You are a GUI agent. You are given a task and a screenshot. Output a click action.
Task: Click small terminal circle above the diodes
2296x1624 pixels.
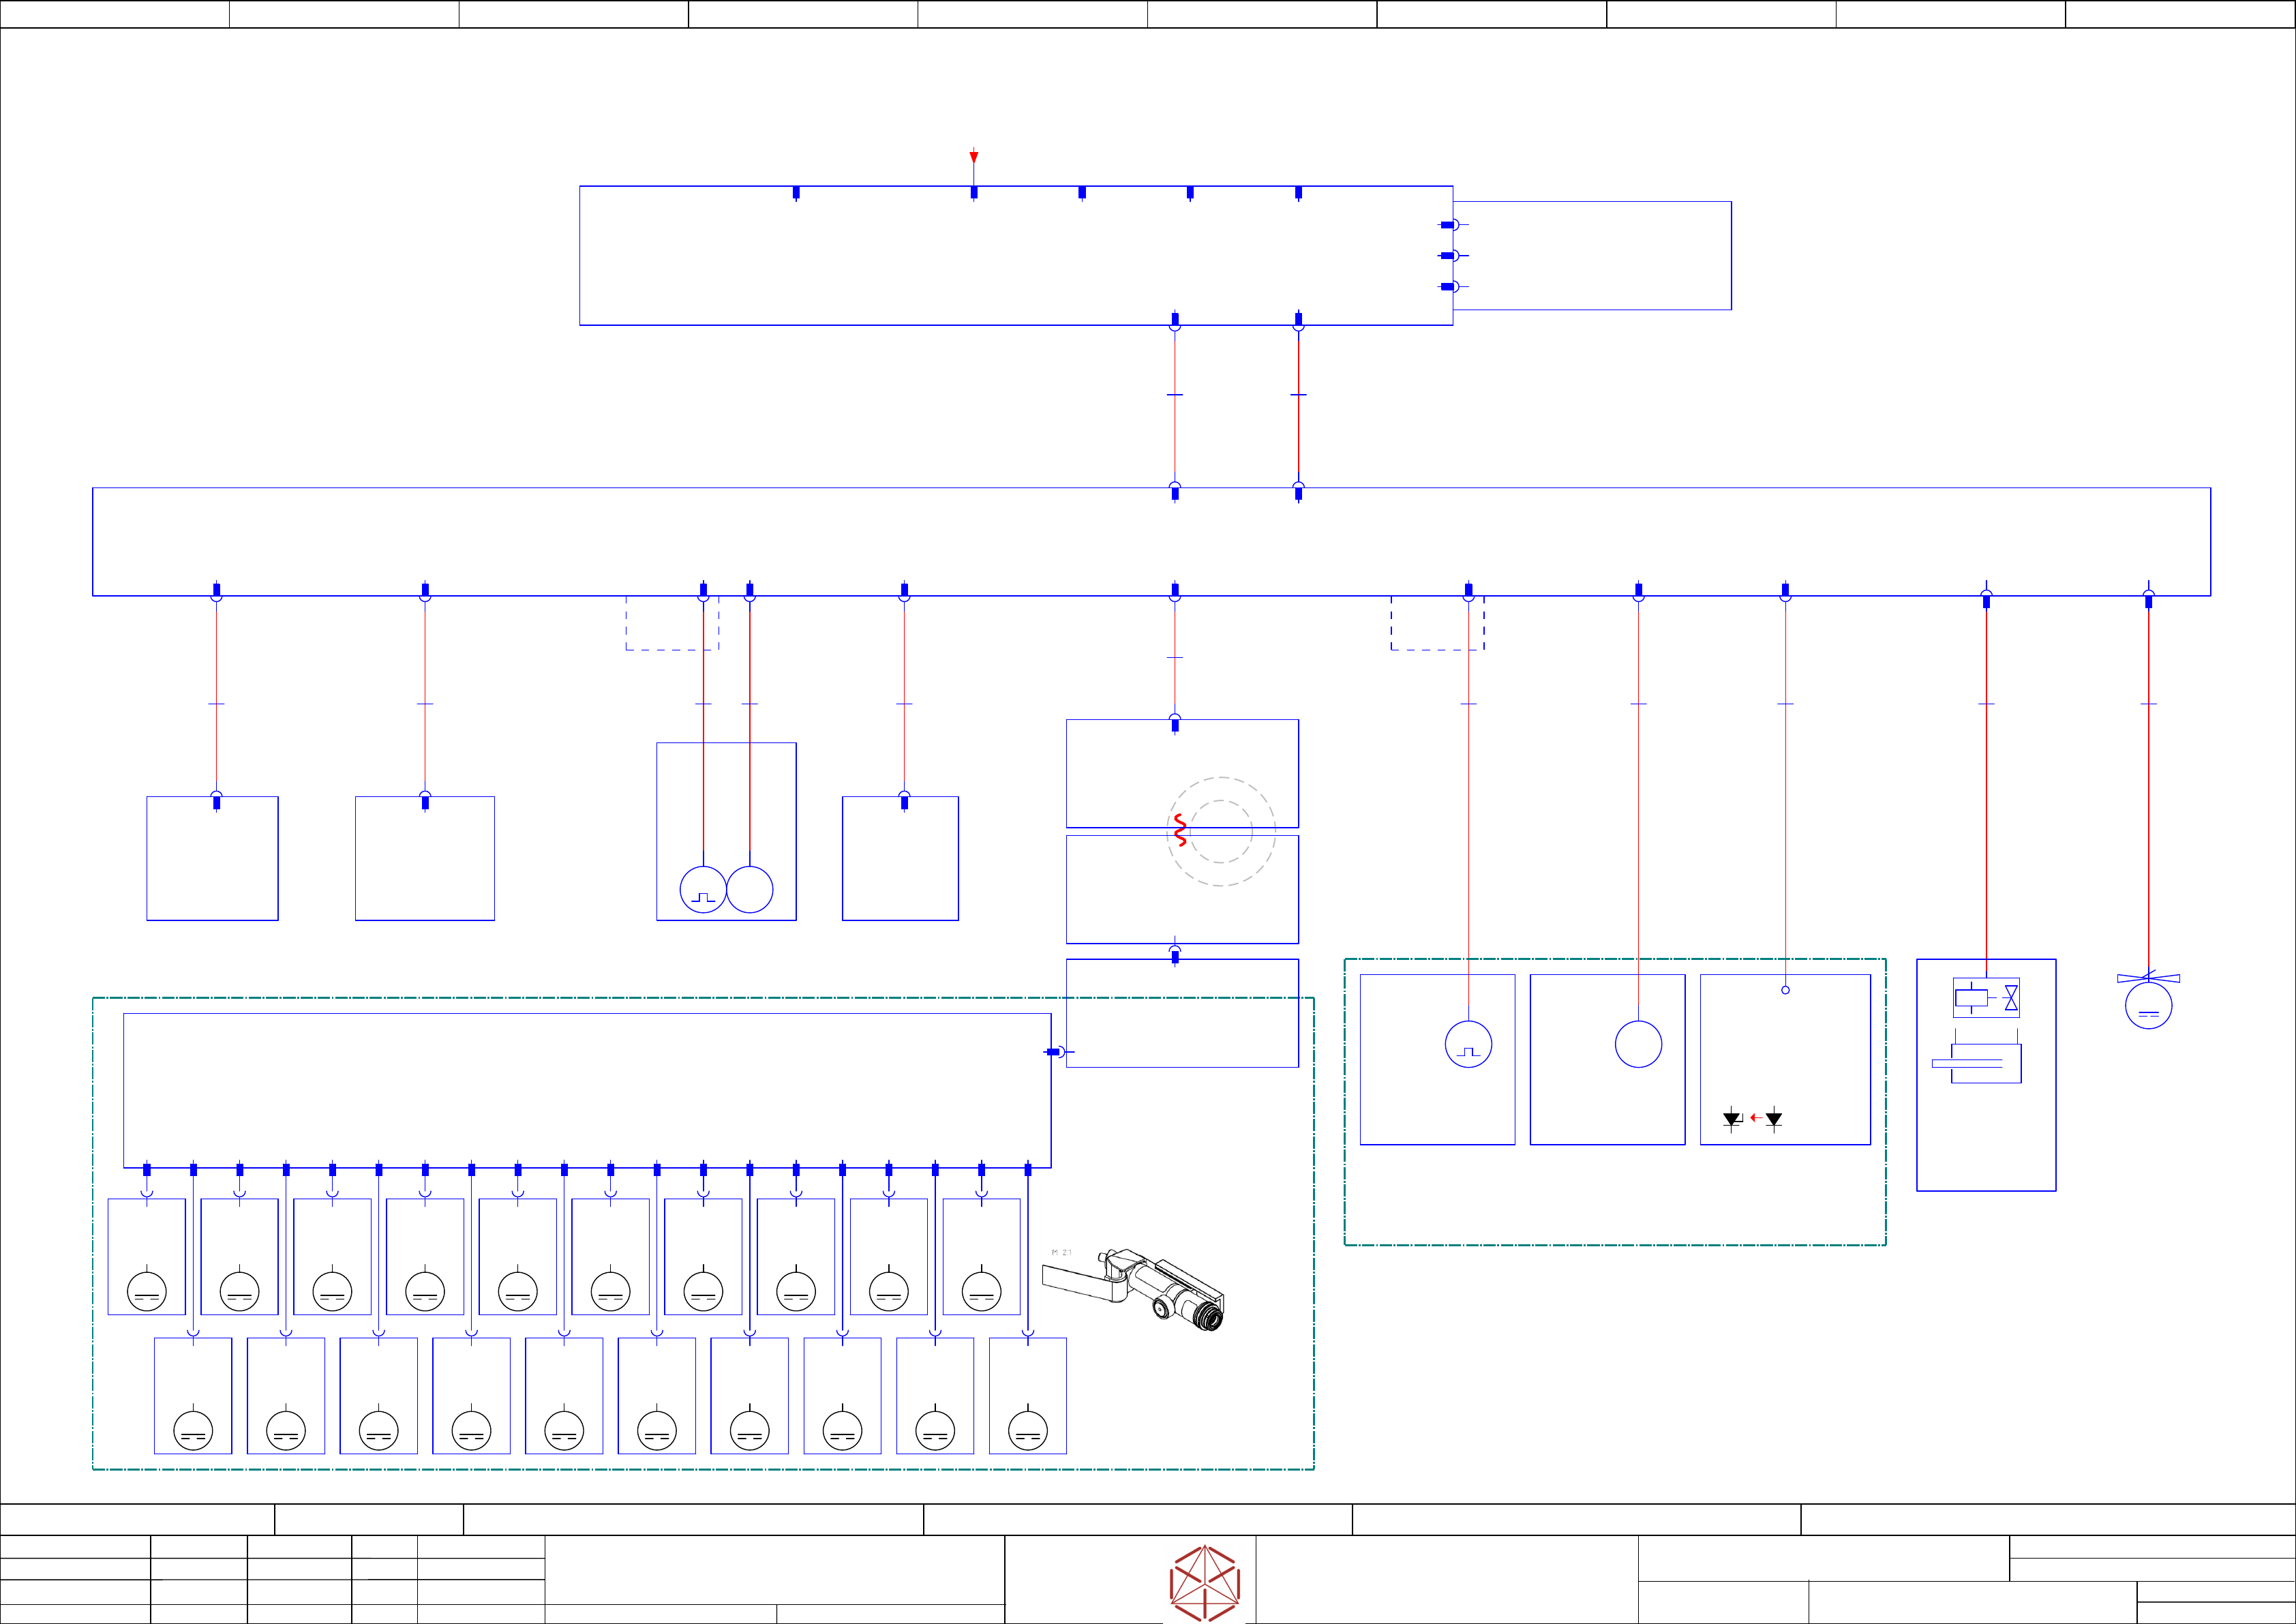click(1785, 990)
